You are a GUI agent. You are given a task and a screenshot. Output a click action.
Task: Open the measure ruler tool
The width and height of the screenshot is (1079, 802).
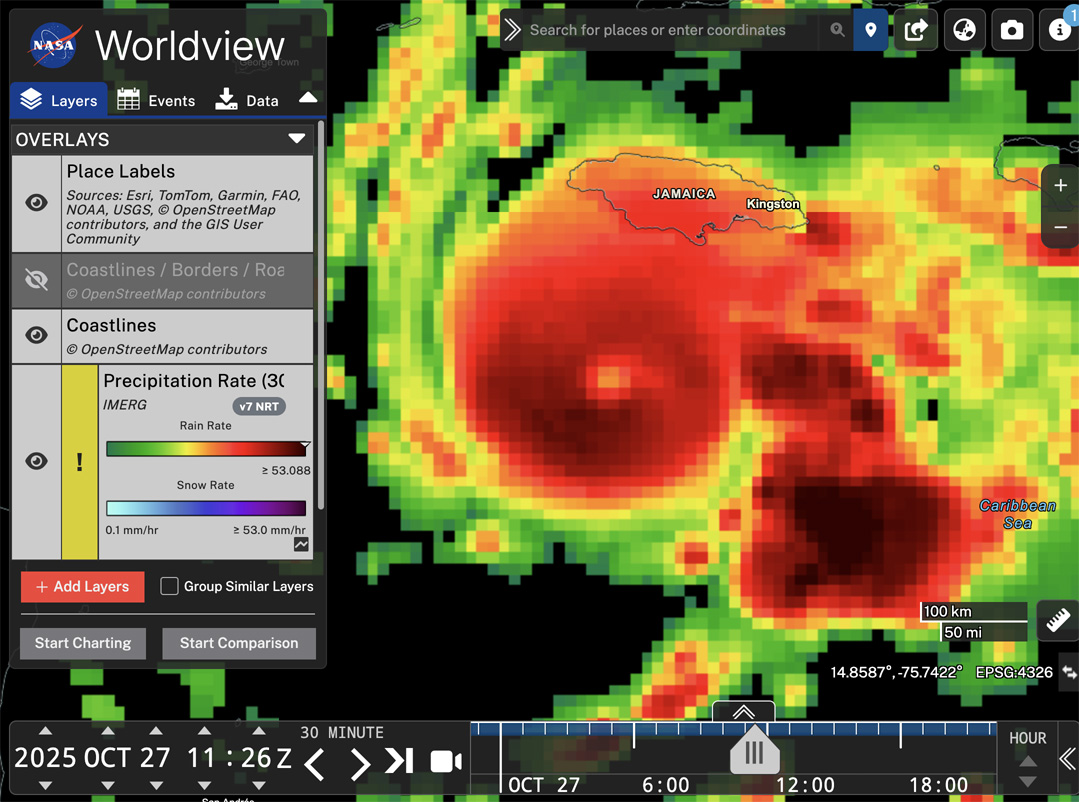(1058, 621)
